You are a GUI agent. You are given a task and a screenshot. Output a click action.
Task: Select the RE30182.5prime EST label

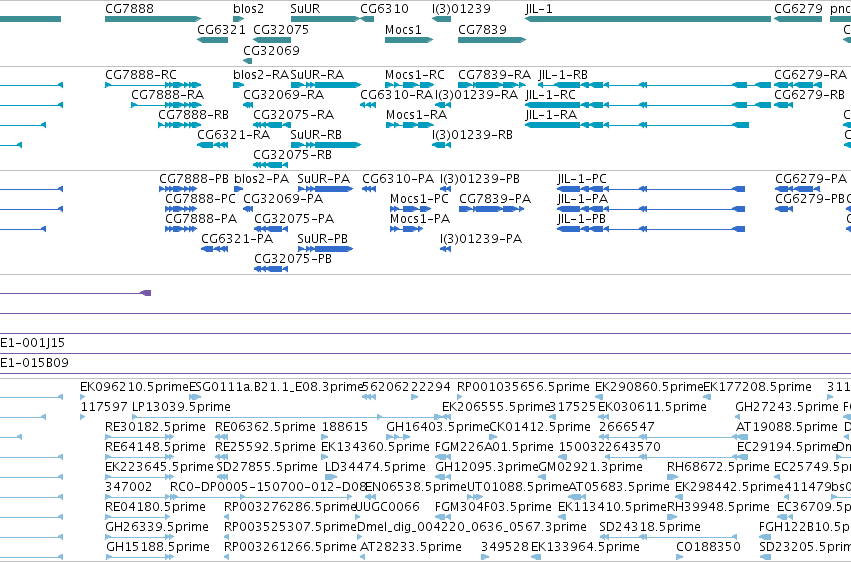click(155, 427)
